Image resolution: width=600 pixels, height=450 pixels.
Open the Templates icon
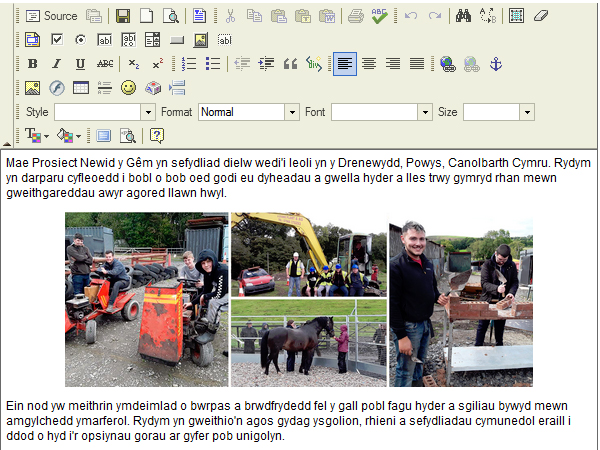[199, 16]
